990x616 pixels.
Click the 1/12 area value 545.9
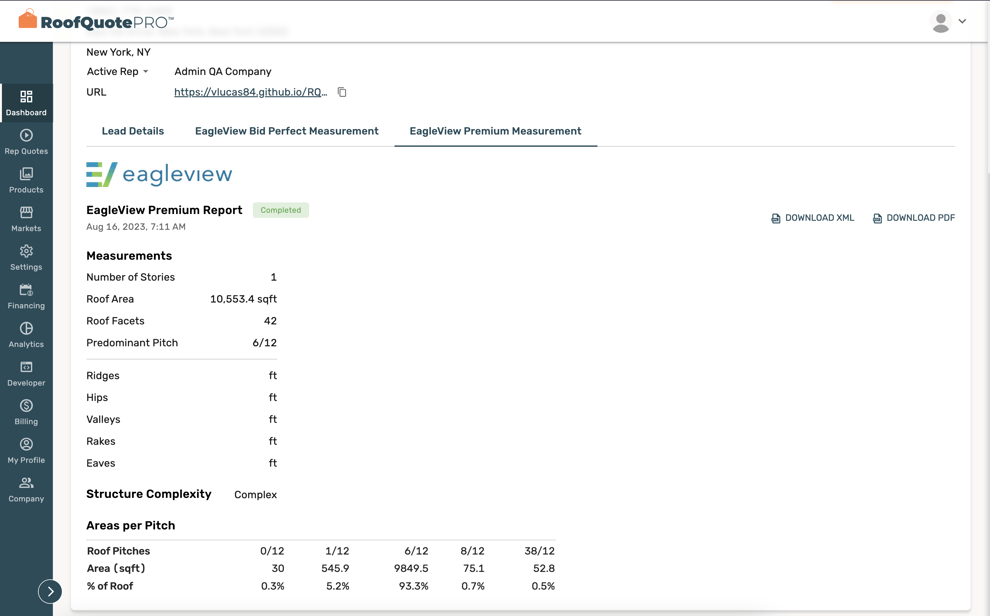point(335,569)
